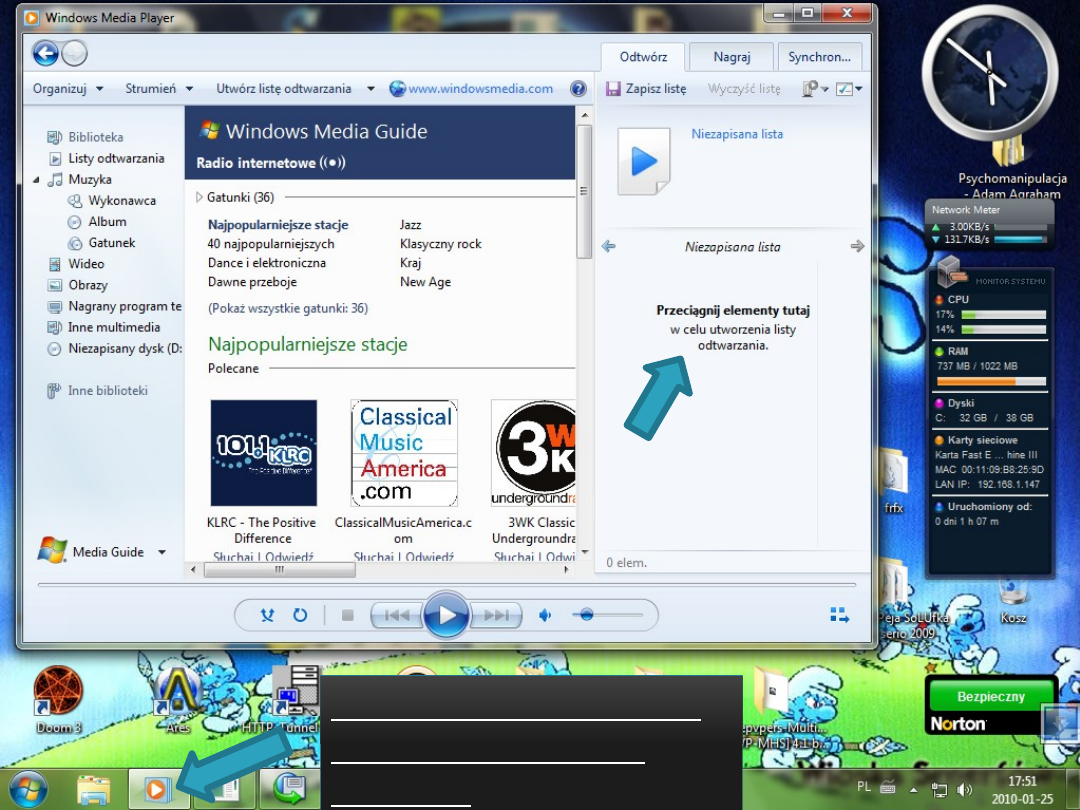Switch to Now Playing view icon
The width and height of the screenshot is (1080, 810).
(x=839, y=615)
